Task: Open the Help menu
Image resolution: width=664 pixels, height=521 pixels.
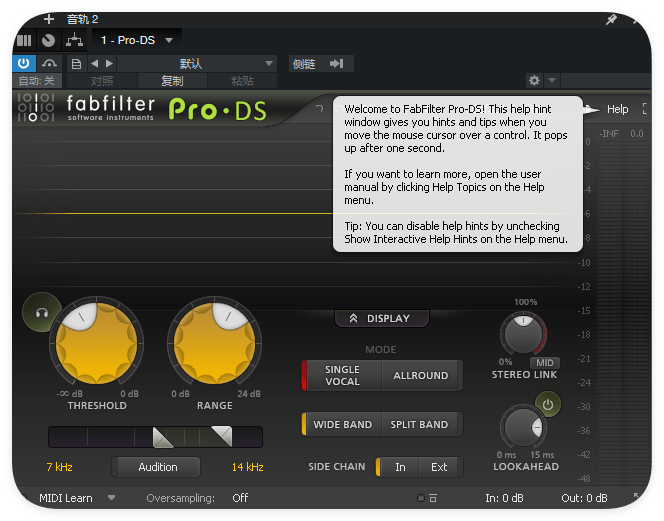Action: [x=617, y=109]
